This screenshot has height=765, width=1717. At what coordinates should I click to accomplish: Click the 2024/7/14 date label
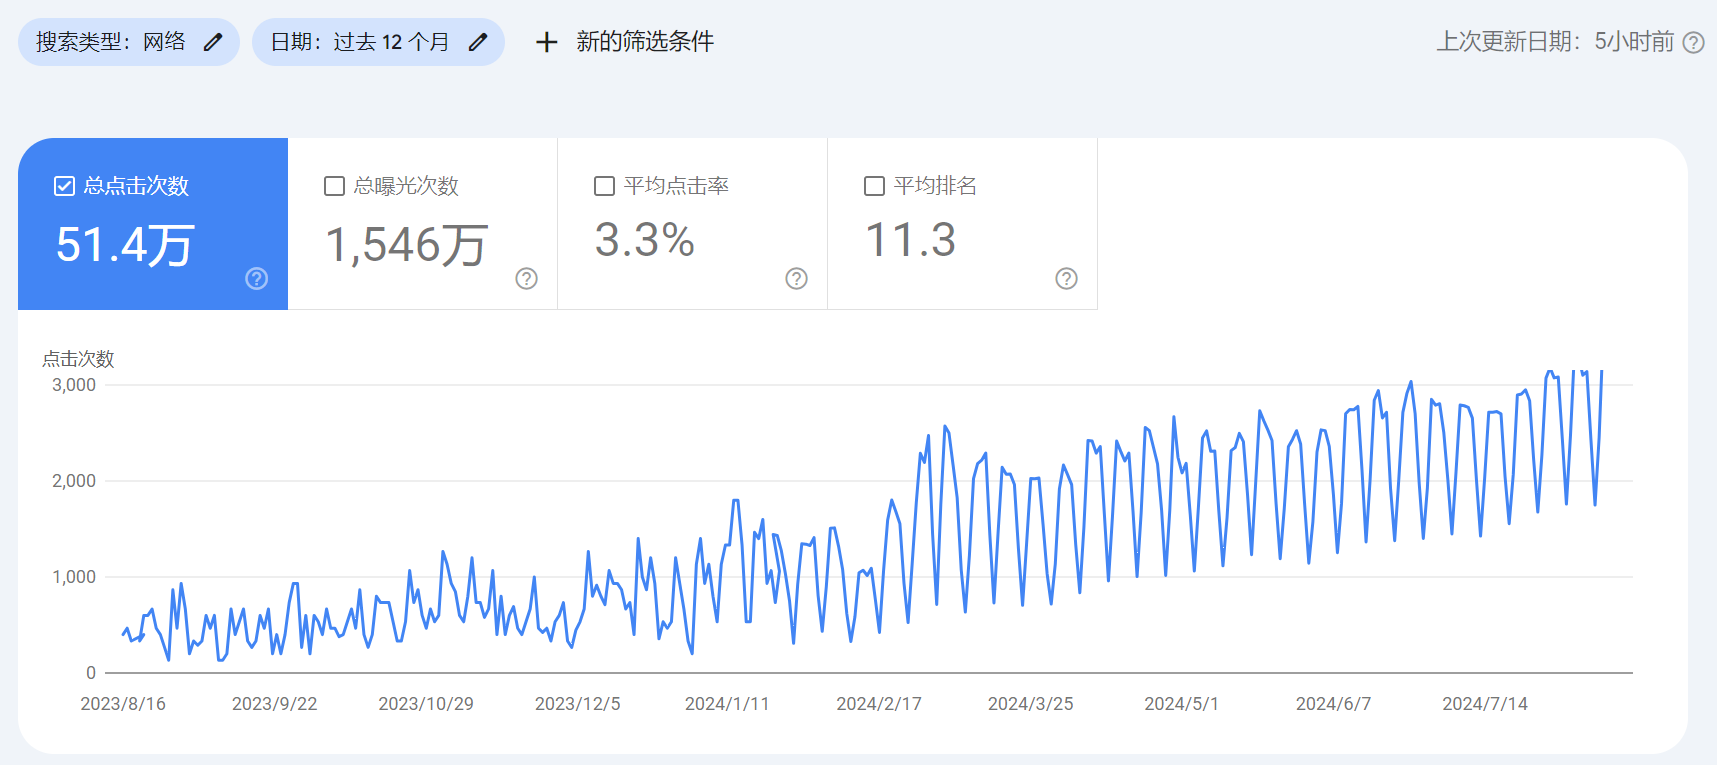point(1485,704)
